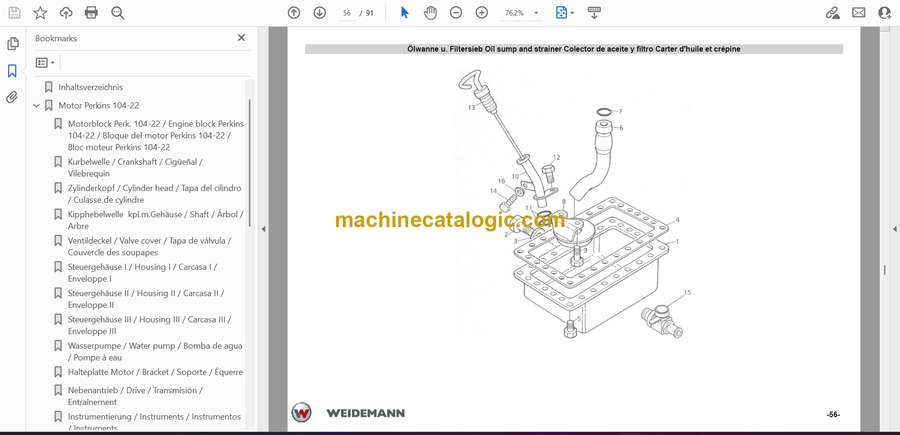
Task: Zoom in with the plus icon
Action: (482, 13)
